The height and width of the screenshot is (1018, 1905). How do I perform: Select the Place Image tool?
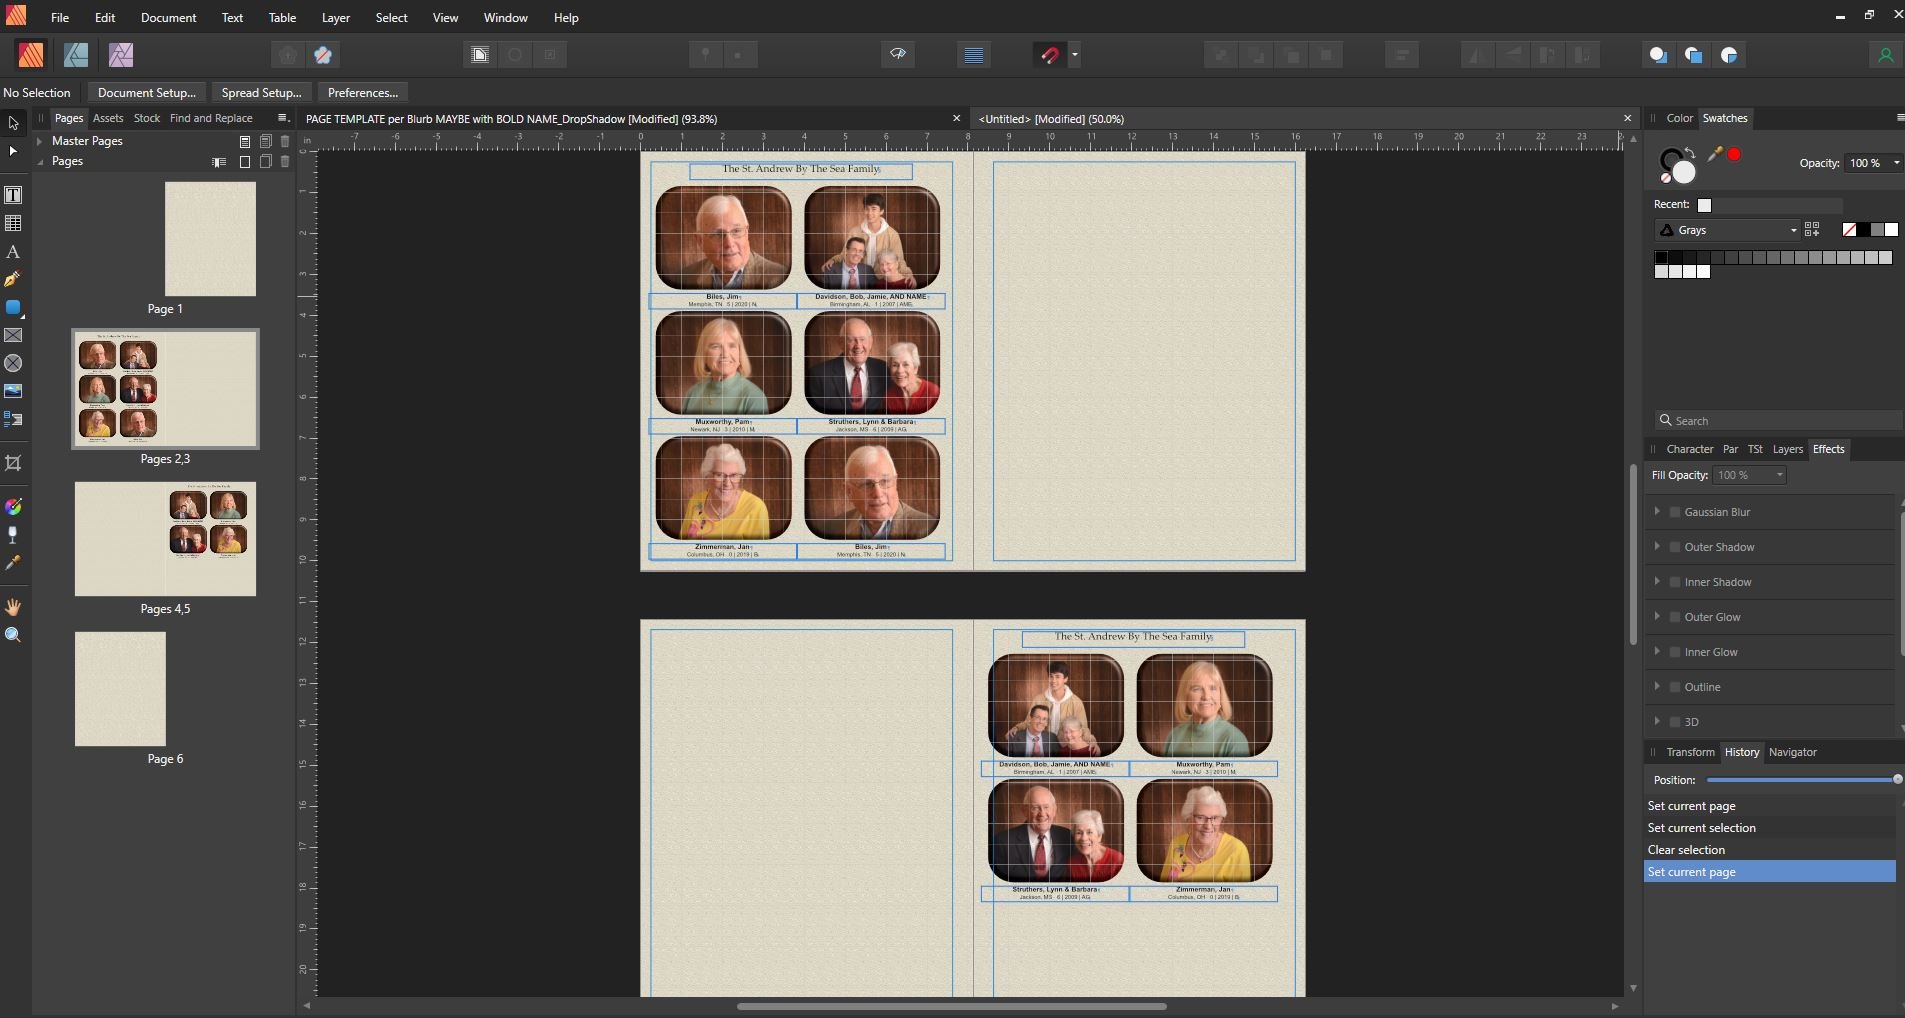pos(13,391)
